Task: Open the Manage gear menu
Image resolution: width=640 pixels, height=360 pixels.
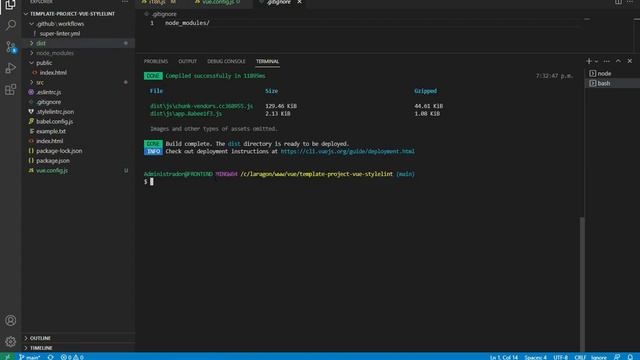Action: click(x=11, y=341)
